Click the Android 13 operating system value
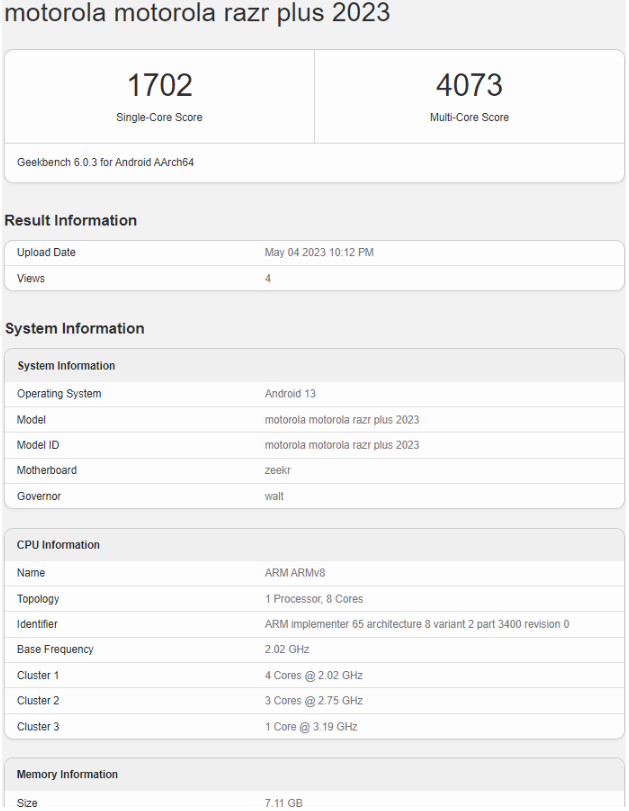Image resolution: width=629 pixels, height=811 pixels. tap(290, 394)
